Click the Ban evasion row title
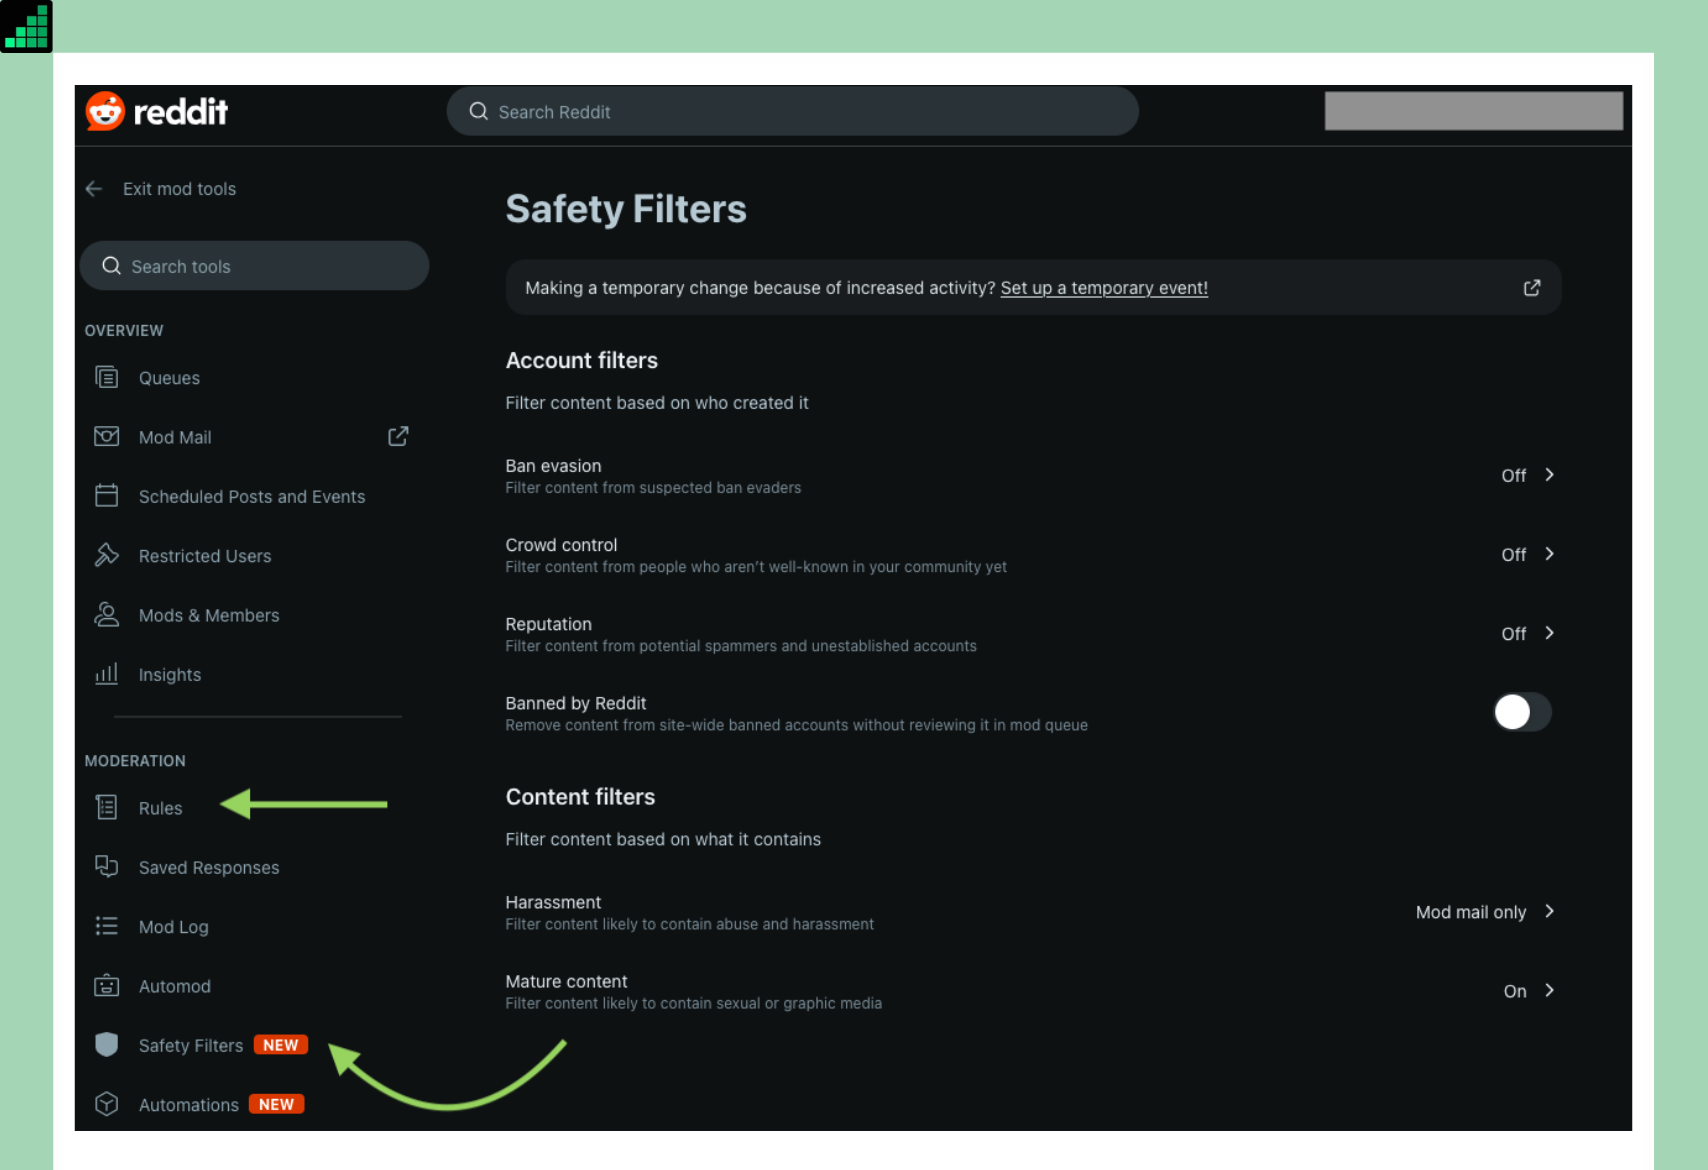The height and width of the screenshot is (1170, 1708). [553, 466]
